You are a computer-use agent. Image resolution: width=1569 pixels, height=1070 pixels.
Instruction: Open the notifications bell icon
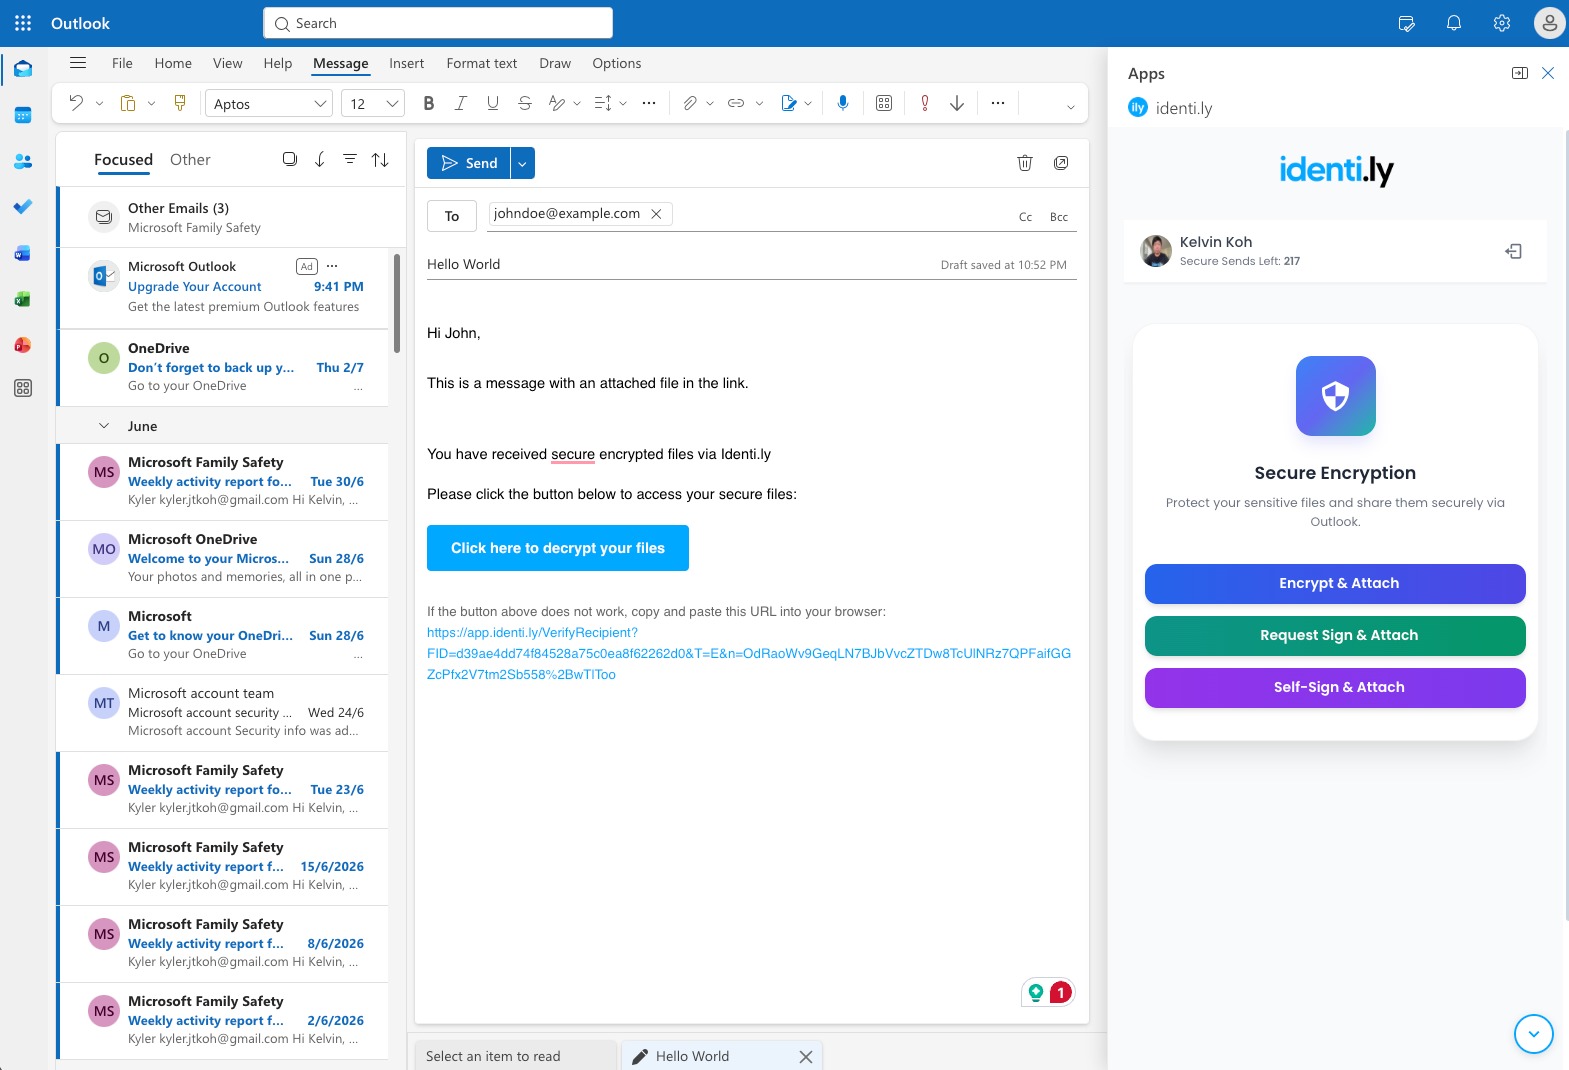click(x=1454, y=23)
